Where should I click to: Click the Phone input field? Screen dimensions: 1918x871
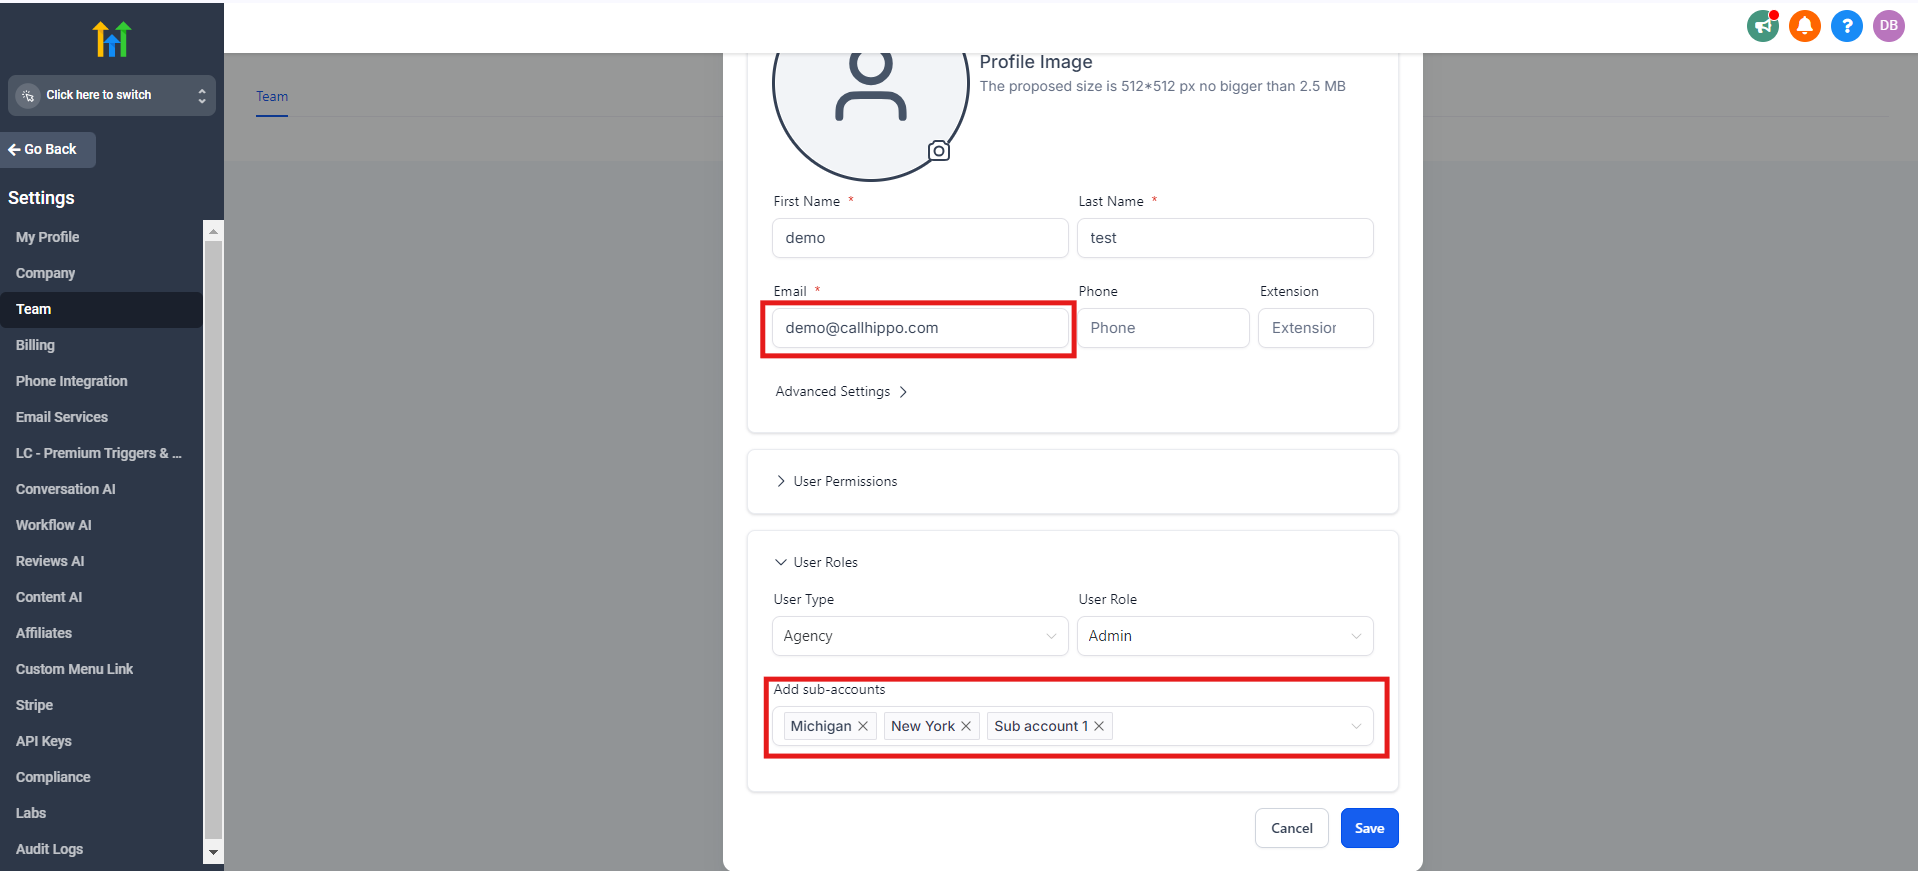pos(1163,328)
